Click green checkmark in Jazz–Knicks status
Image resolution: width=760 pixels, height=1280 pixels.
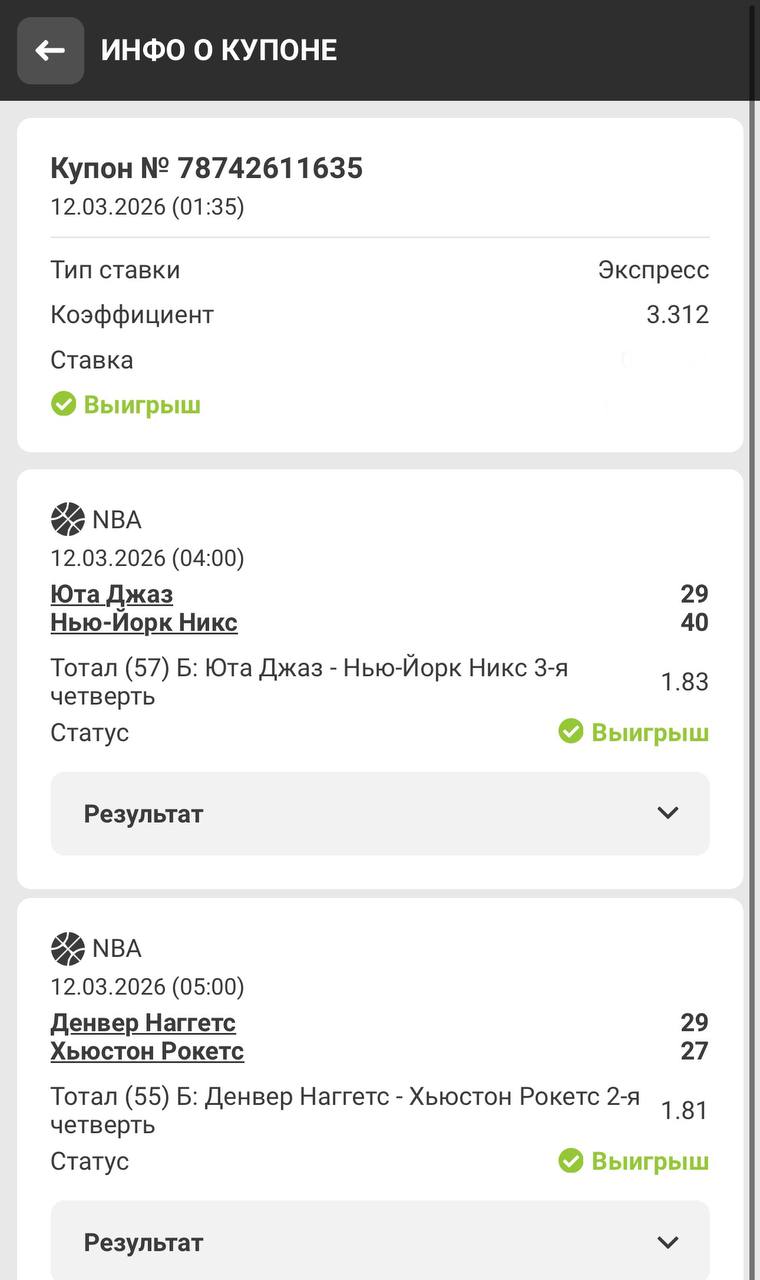tap(571, 732)
